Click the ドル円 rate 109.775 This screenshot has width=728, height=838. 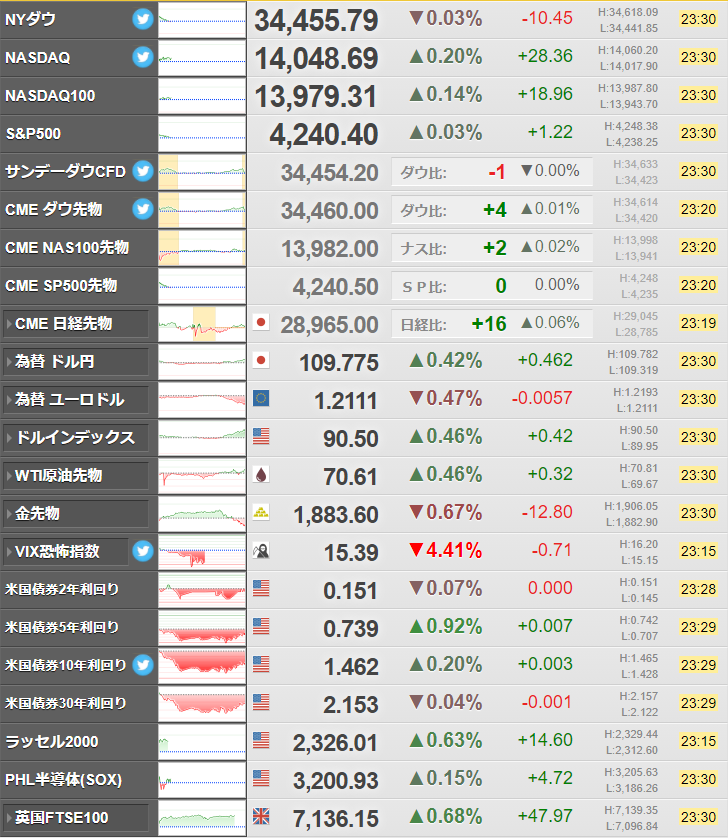[339, 363]
